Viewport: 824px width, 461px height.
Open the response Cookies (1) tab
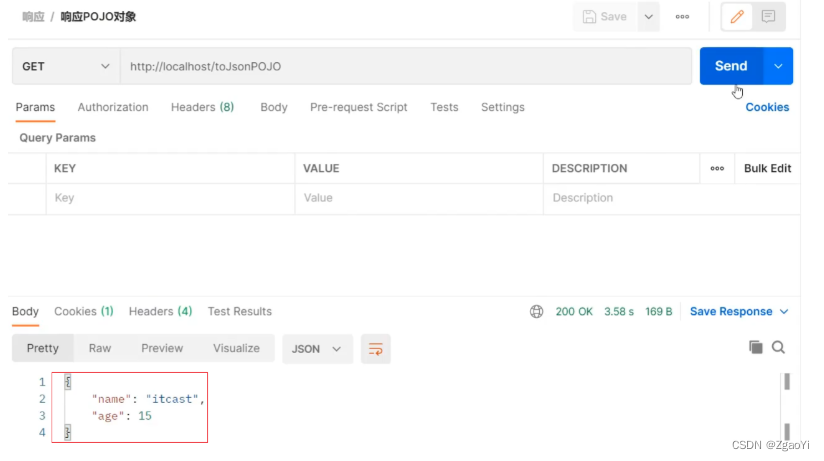(x=84, y=312)
